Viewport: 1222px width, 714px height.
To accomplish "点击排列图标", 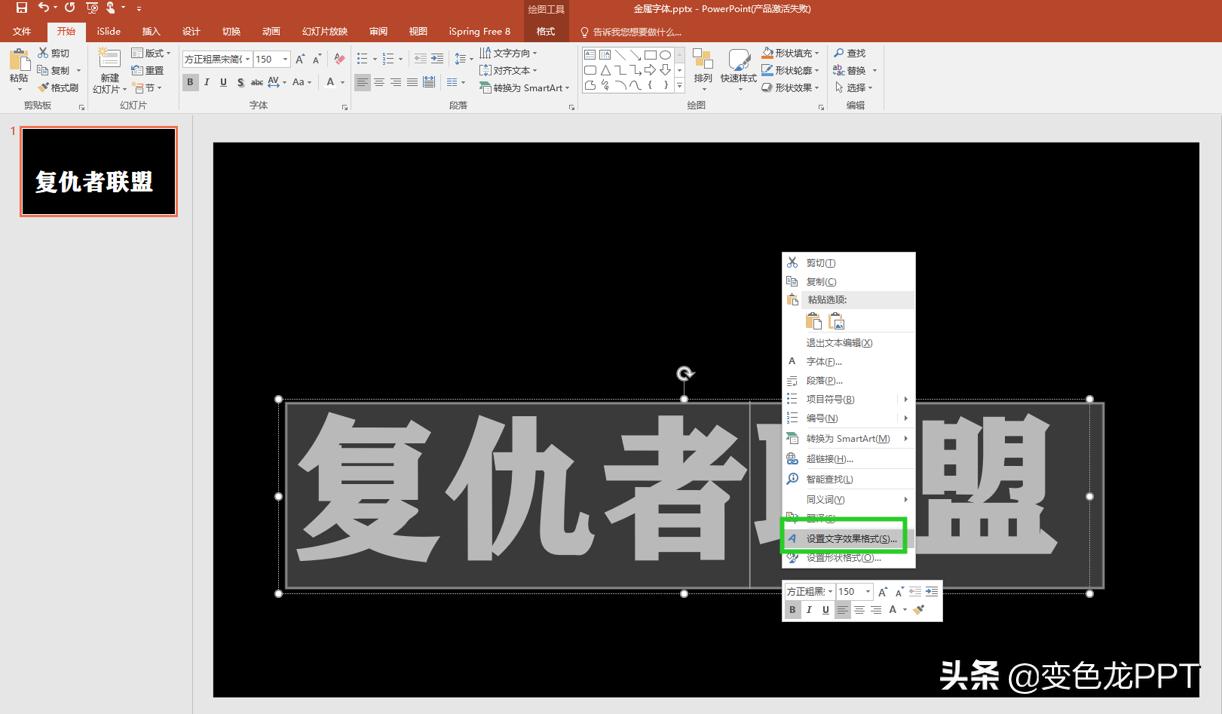I will [x=704, y=70].
